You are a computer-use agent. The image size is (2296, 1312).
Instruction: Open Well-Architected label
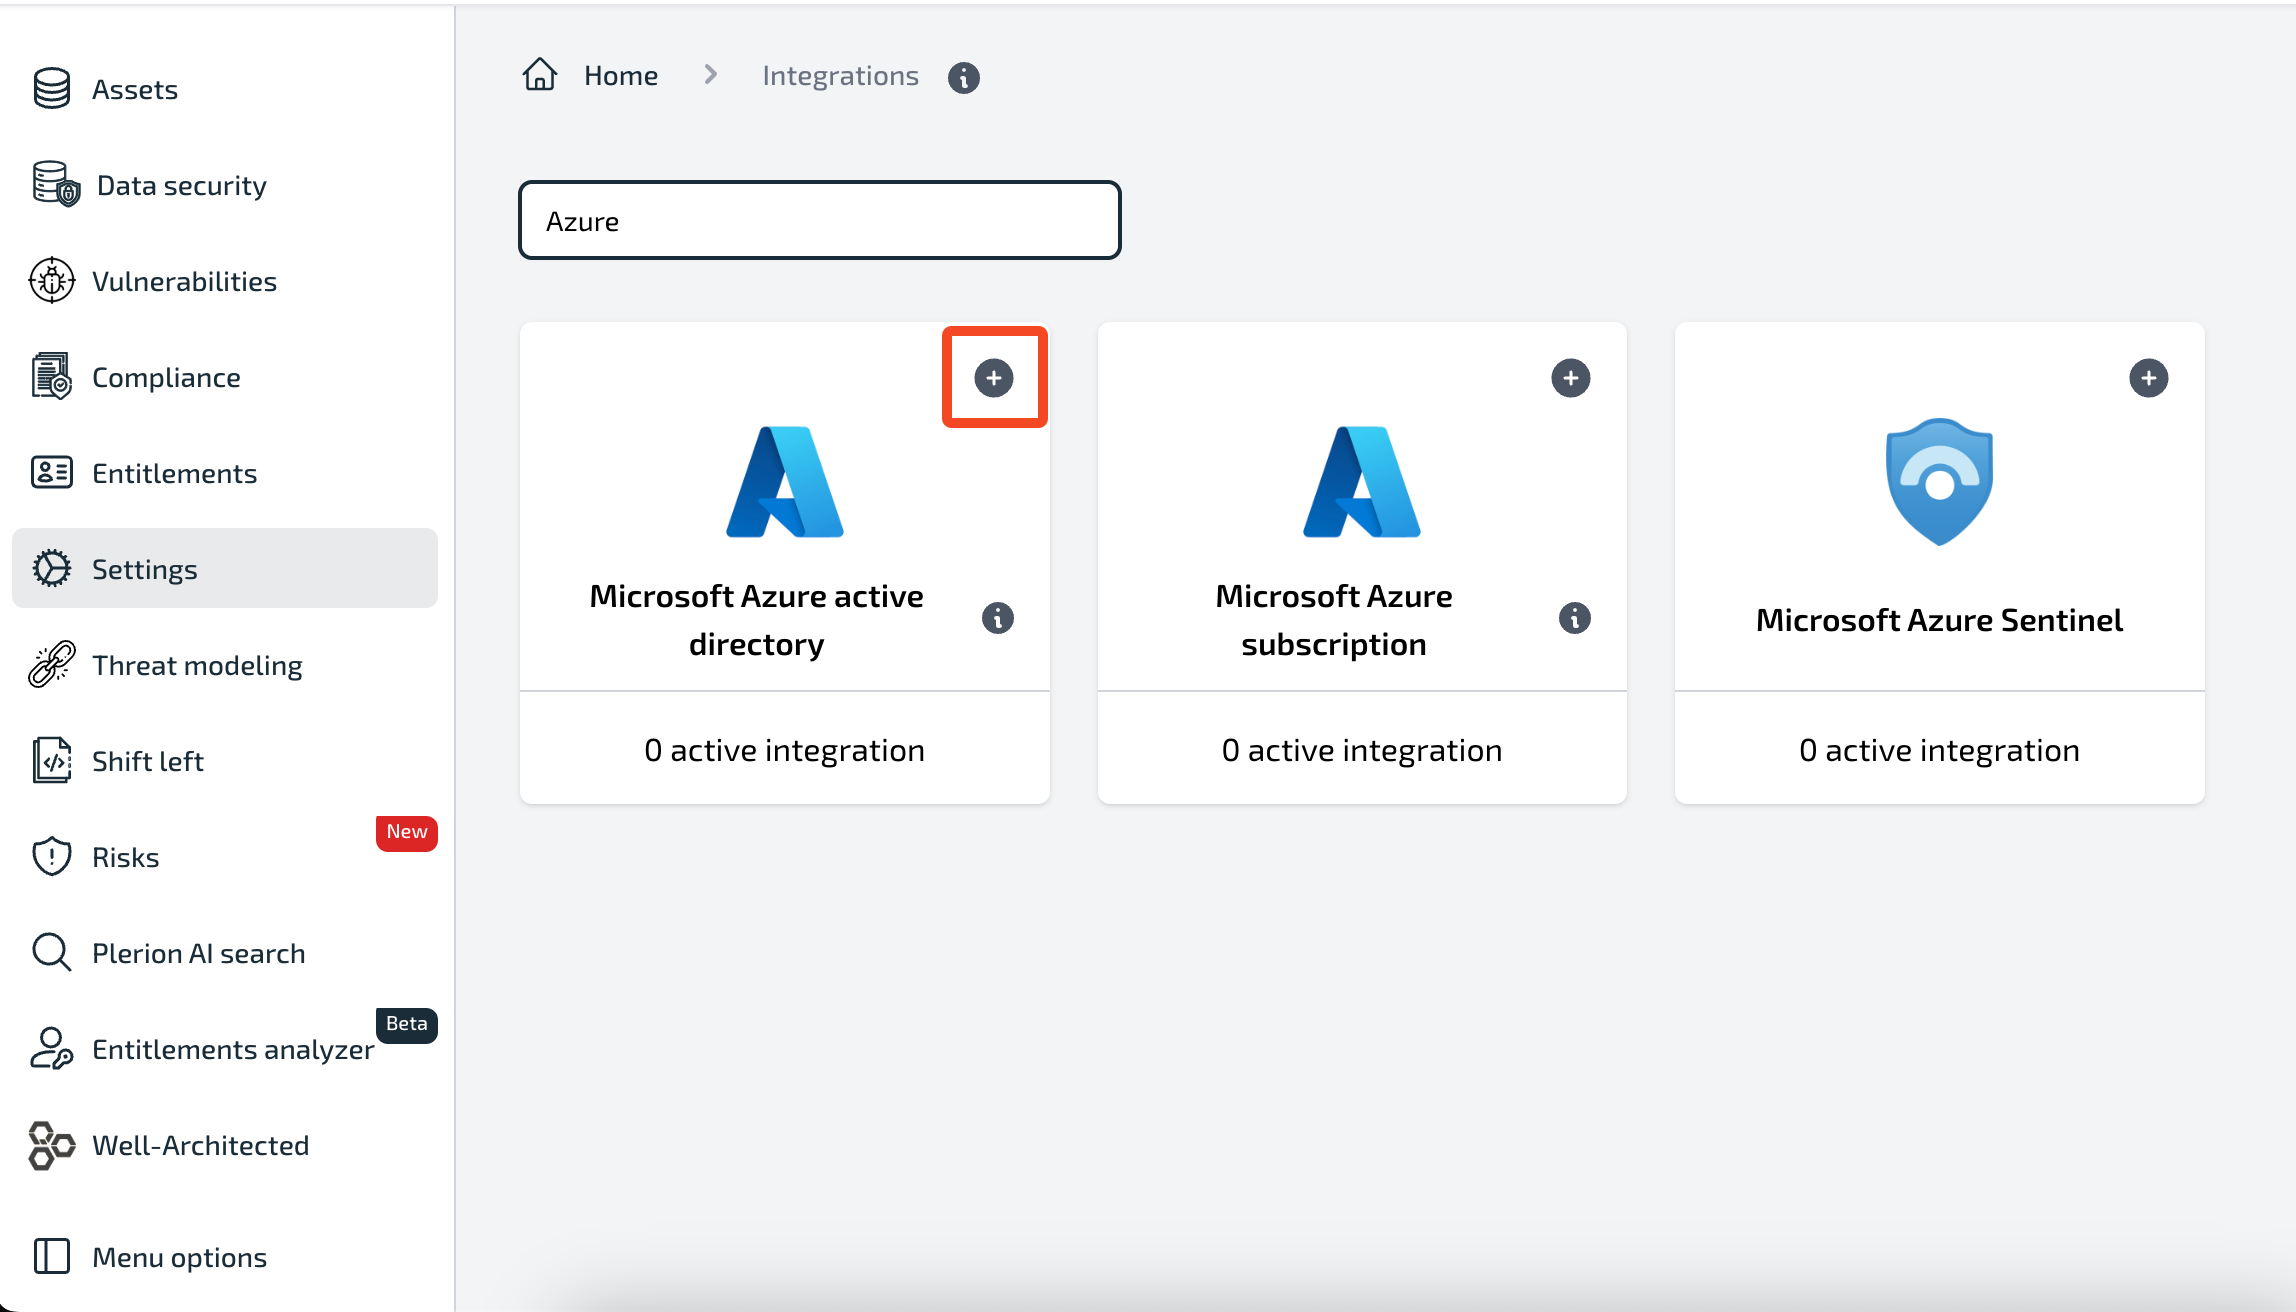(201, 1145)
